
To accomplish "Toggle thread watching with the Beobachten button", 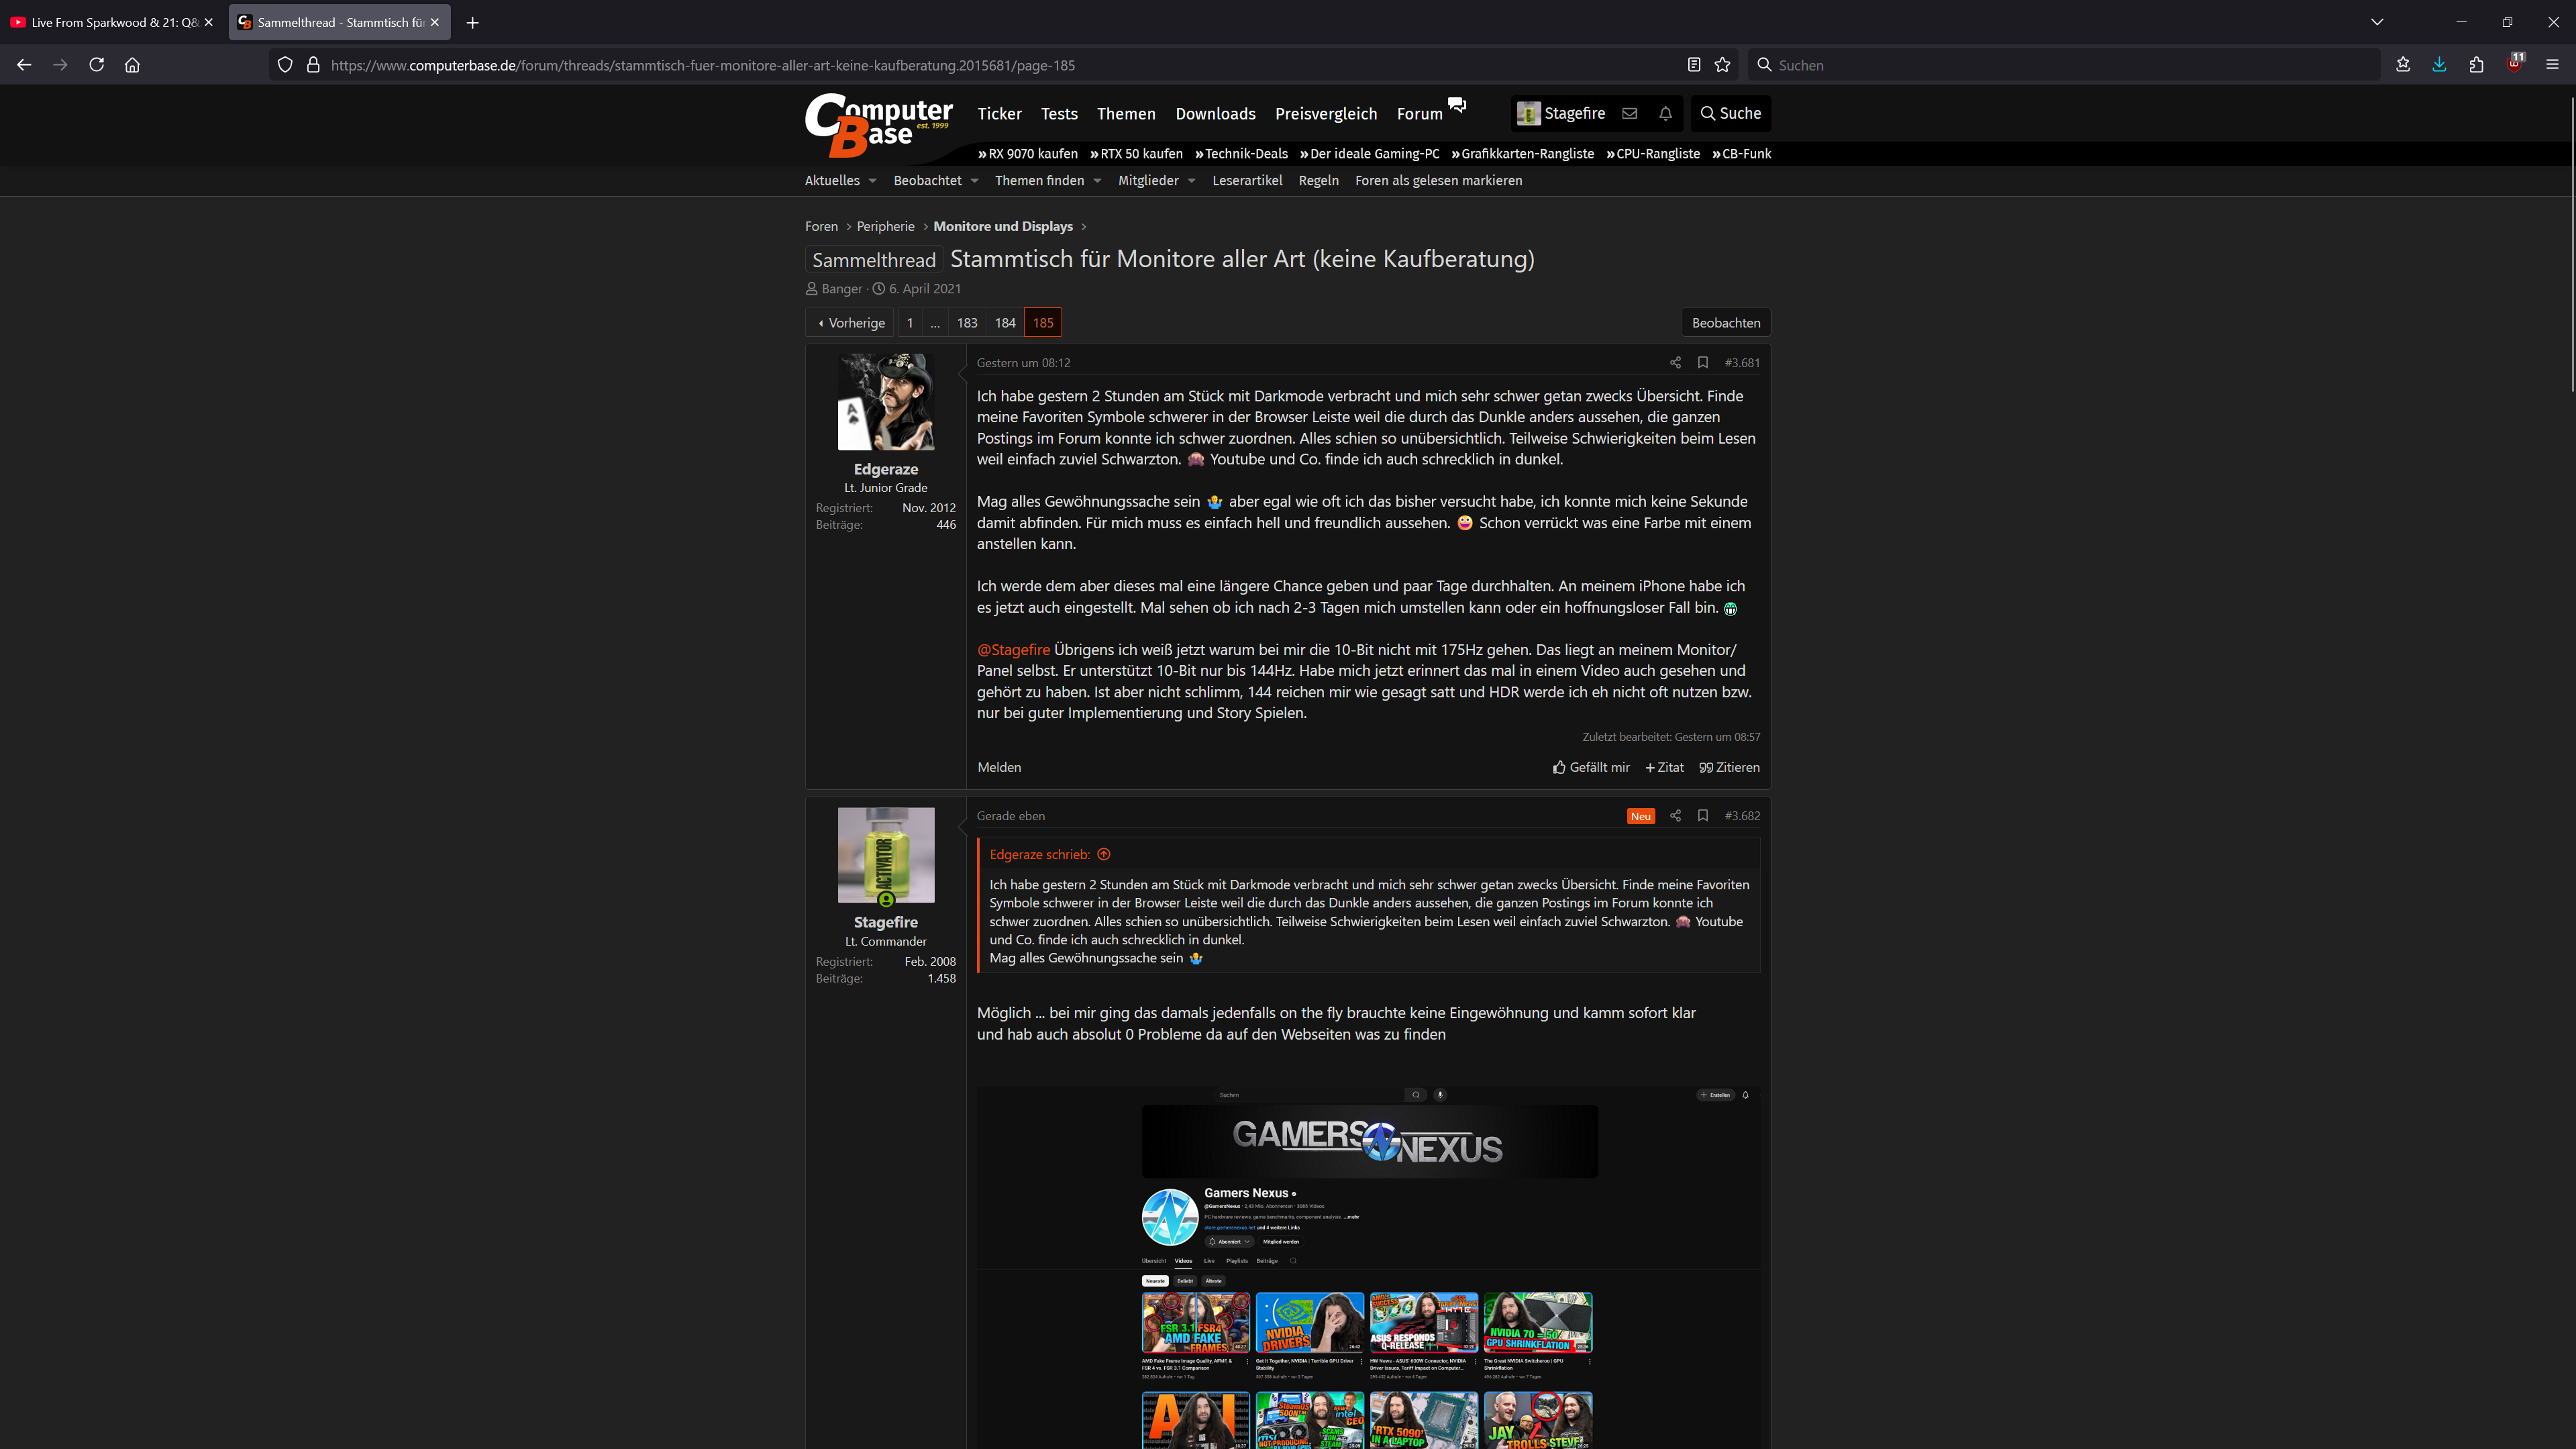I will pyautogui.click(x=1726, y=322).
